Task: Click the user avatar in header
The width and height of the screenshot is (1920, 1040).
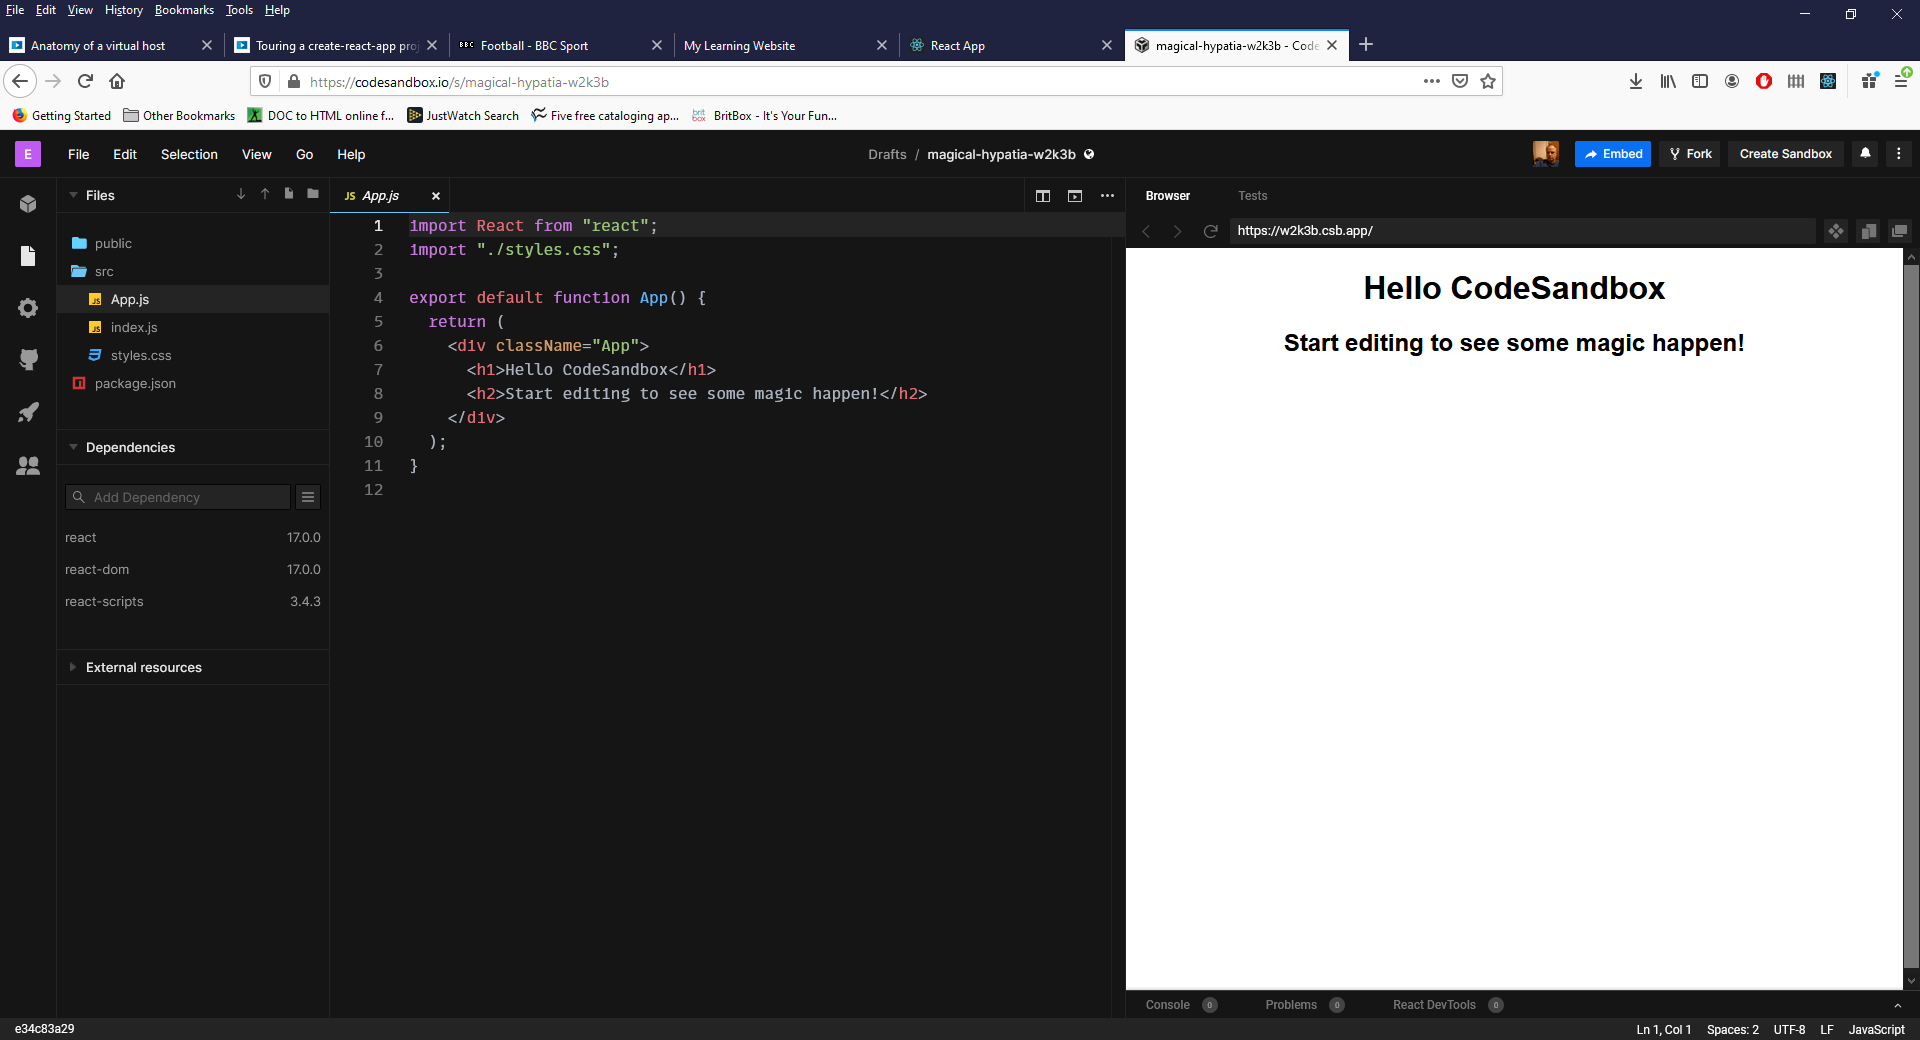Action: click(1546, 154)
